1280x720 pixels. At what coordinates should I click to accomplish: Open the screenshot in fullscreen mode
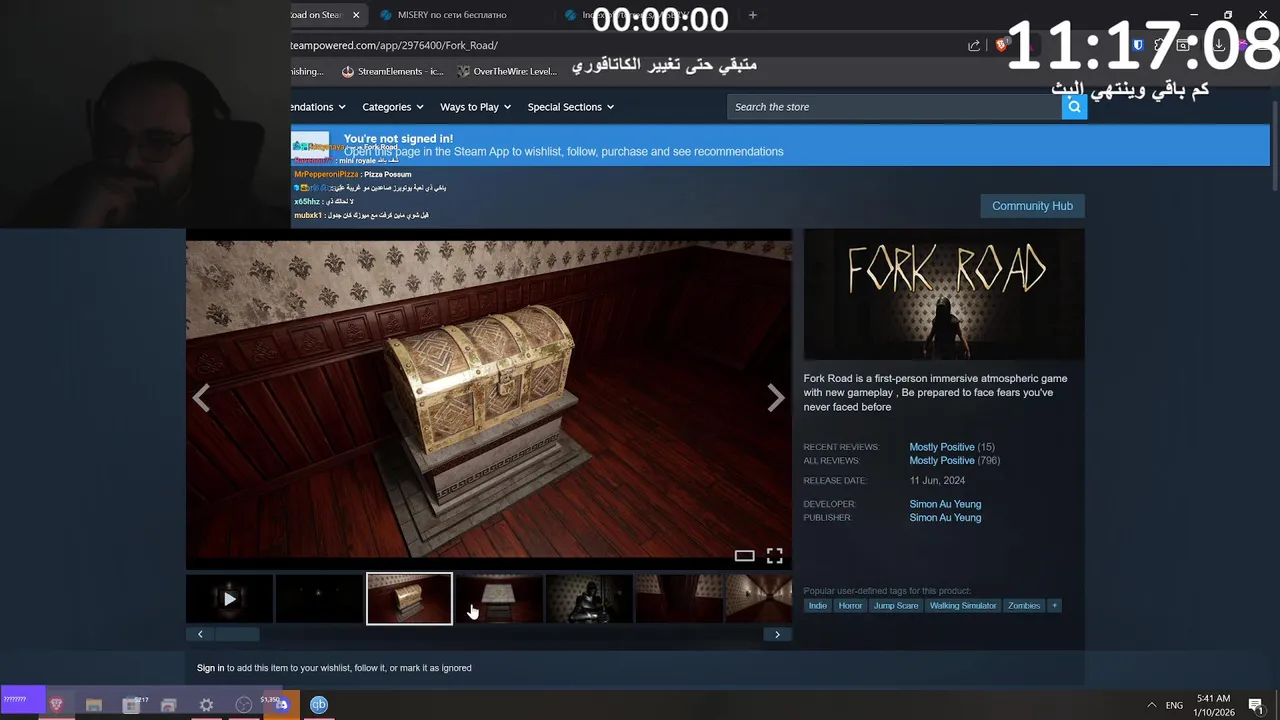click(x=774, y=556)
